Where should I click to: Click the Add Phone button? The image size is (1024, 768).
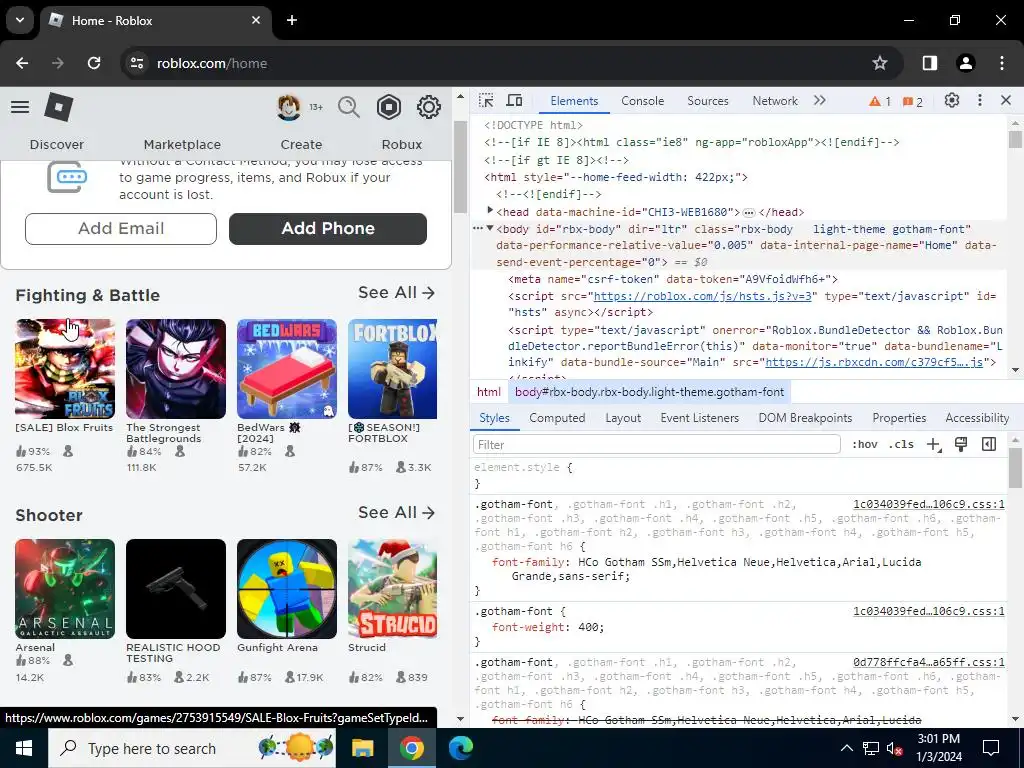click(328, 229)
